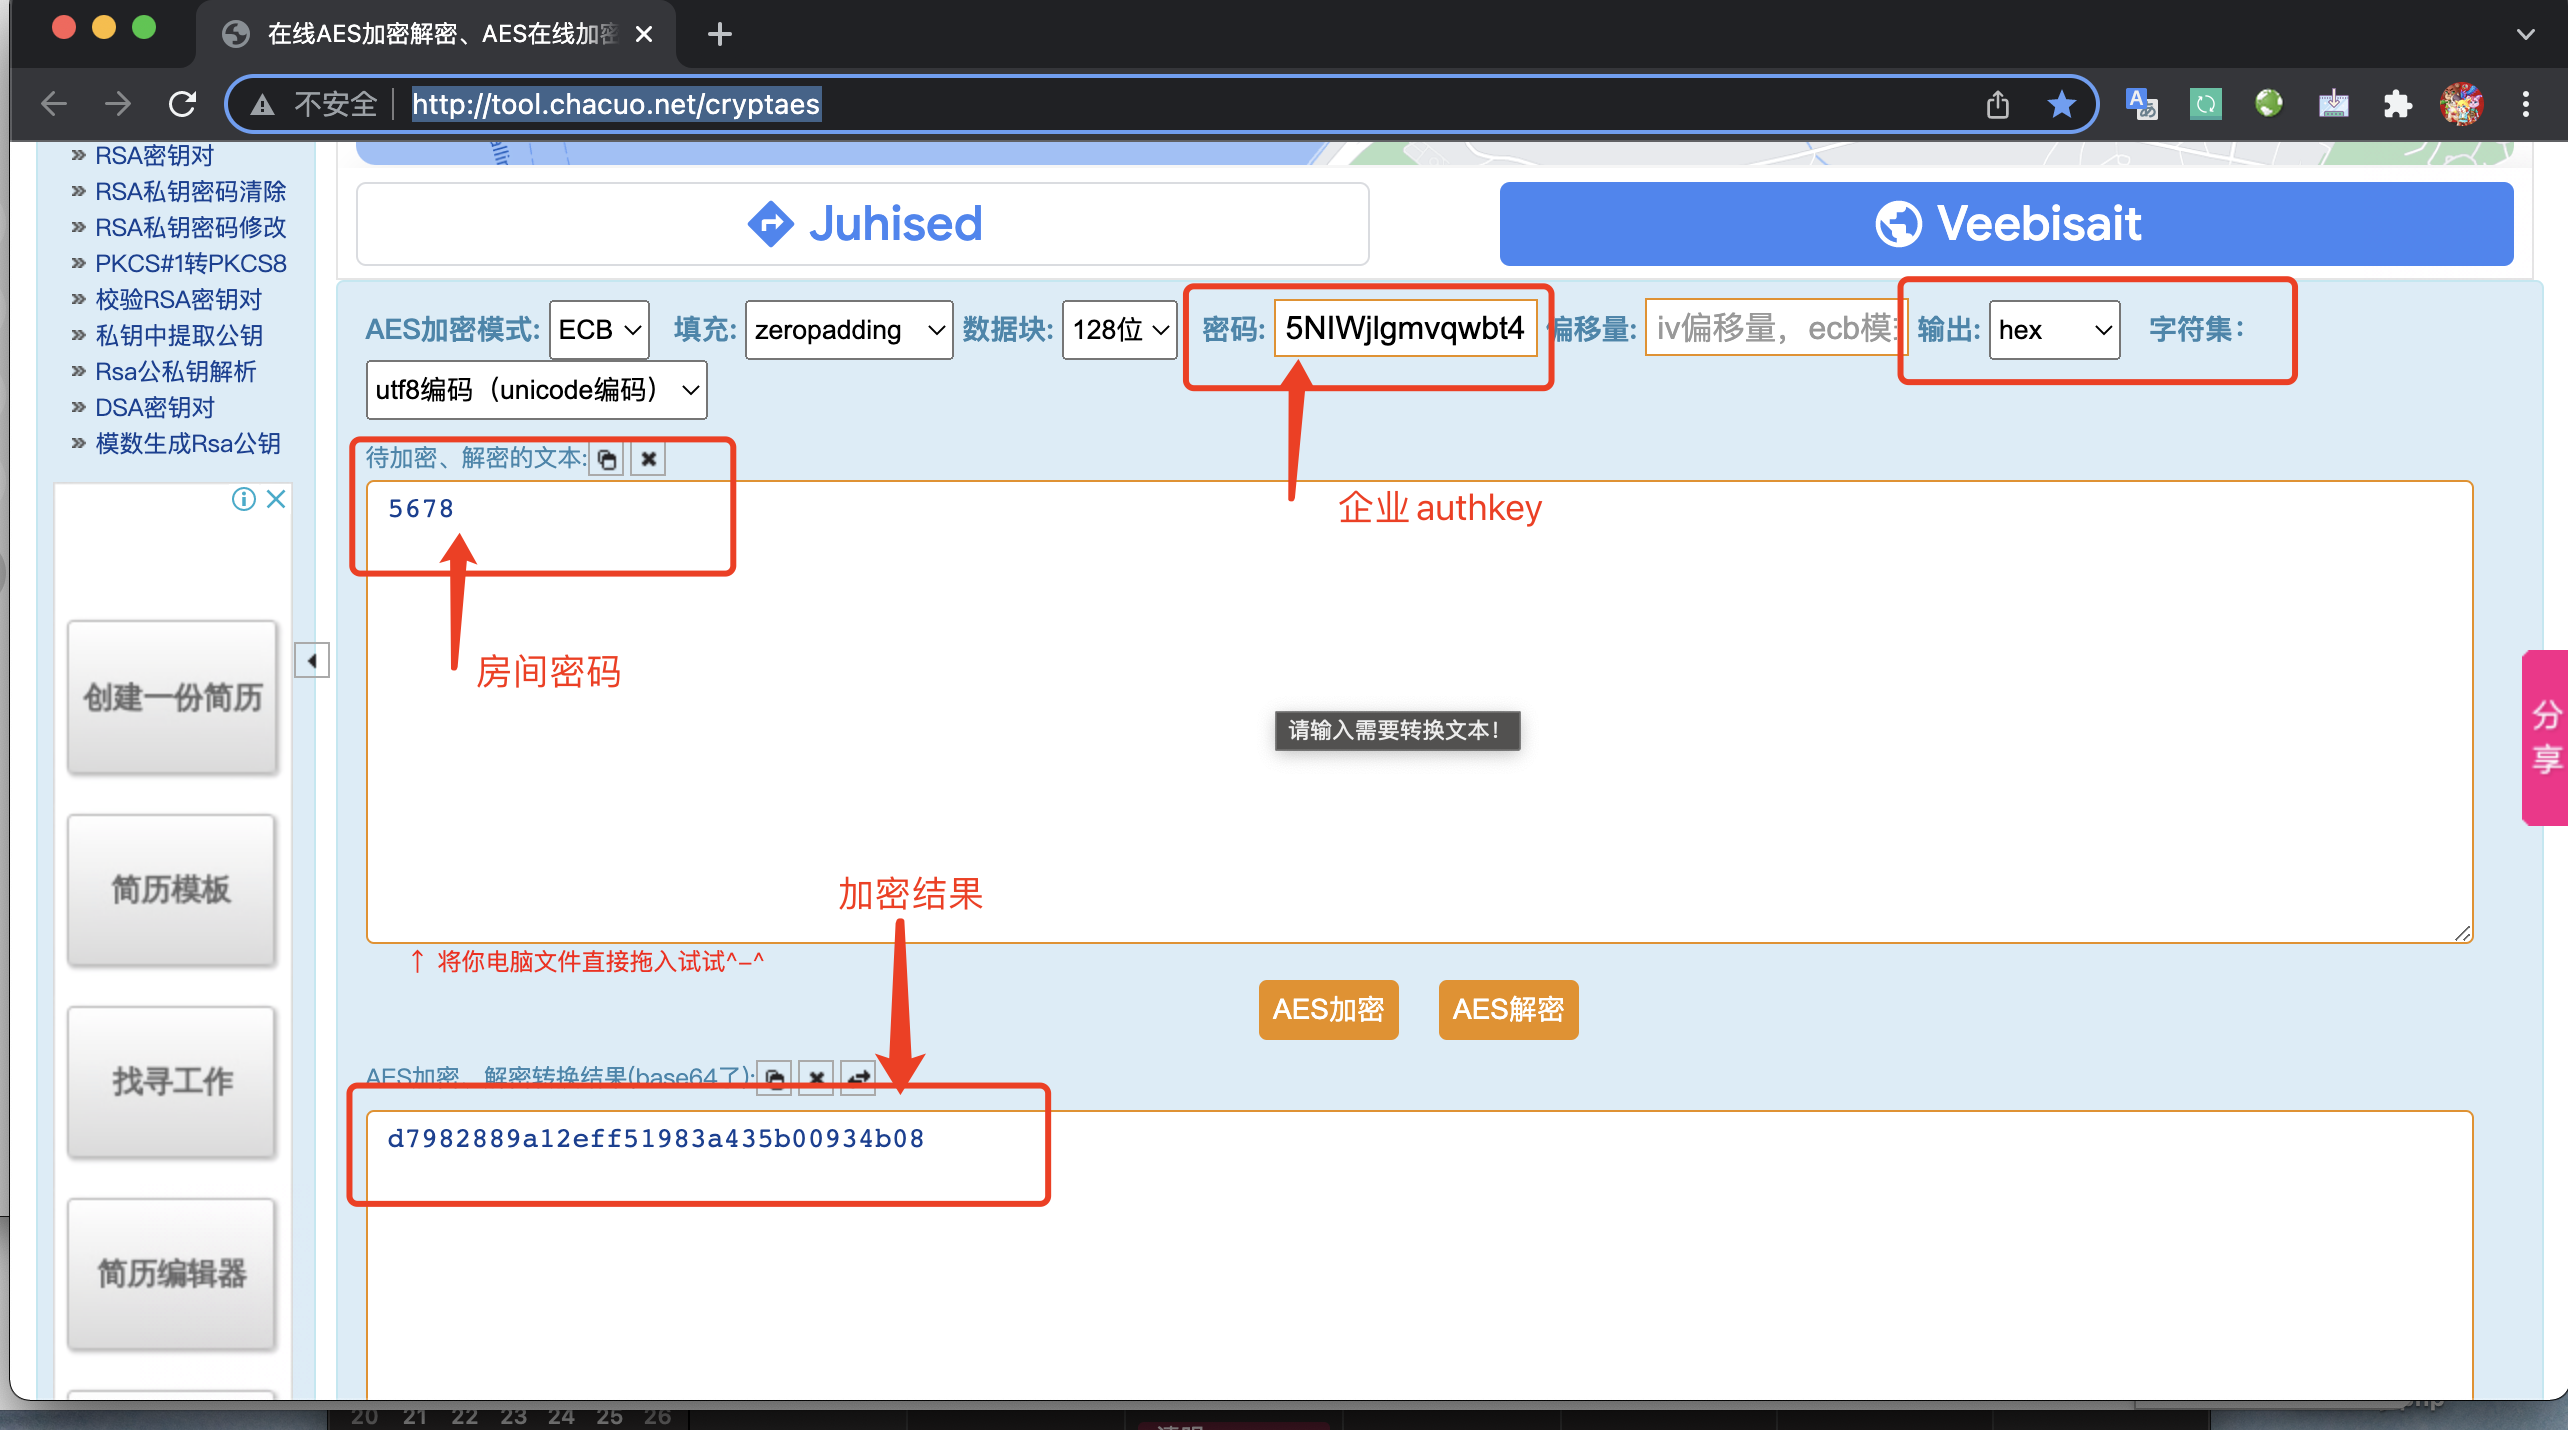This screenshot has height=1430, width=2568.
Task: Swap result back to input with arrows icon
Action: click(858, 1077)
